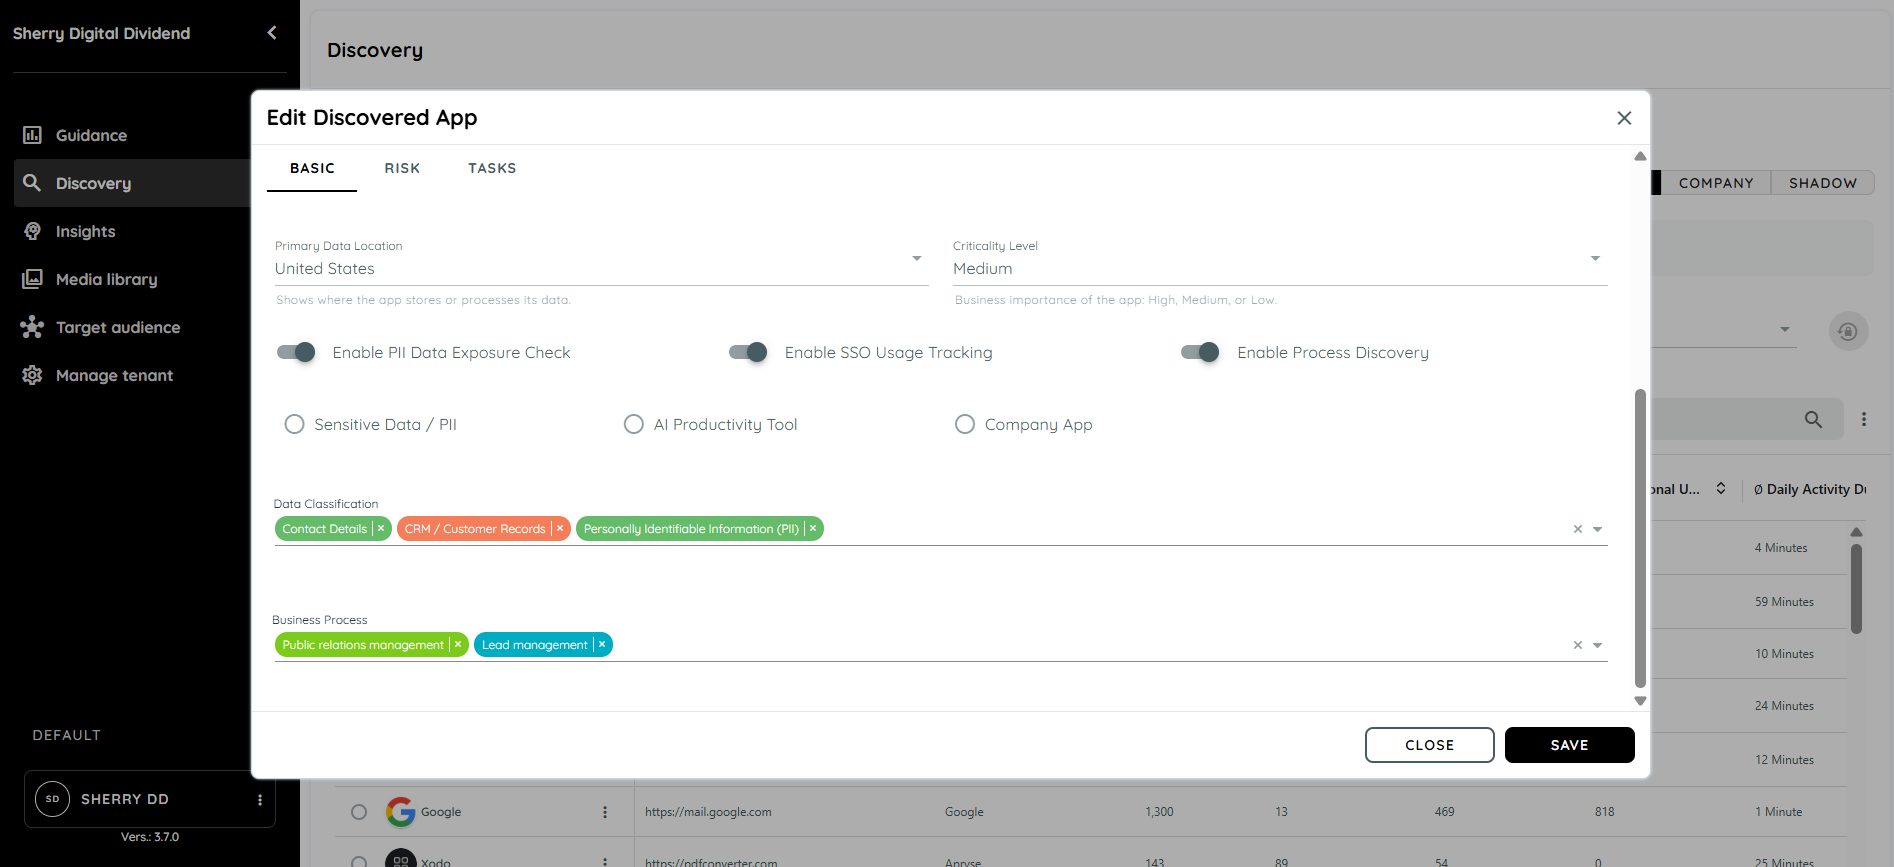Open Media library icon in sidebar

click(32, 279)
